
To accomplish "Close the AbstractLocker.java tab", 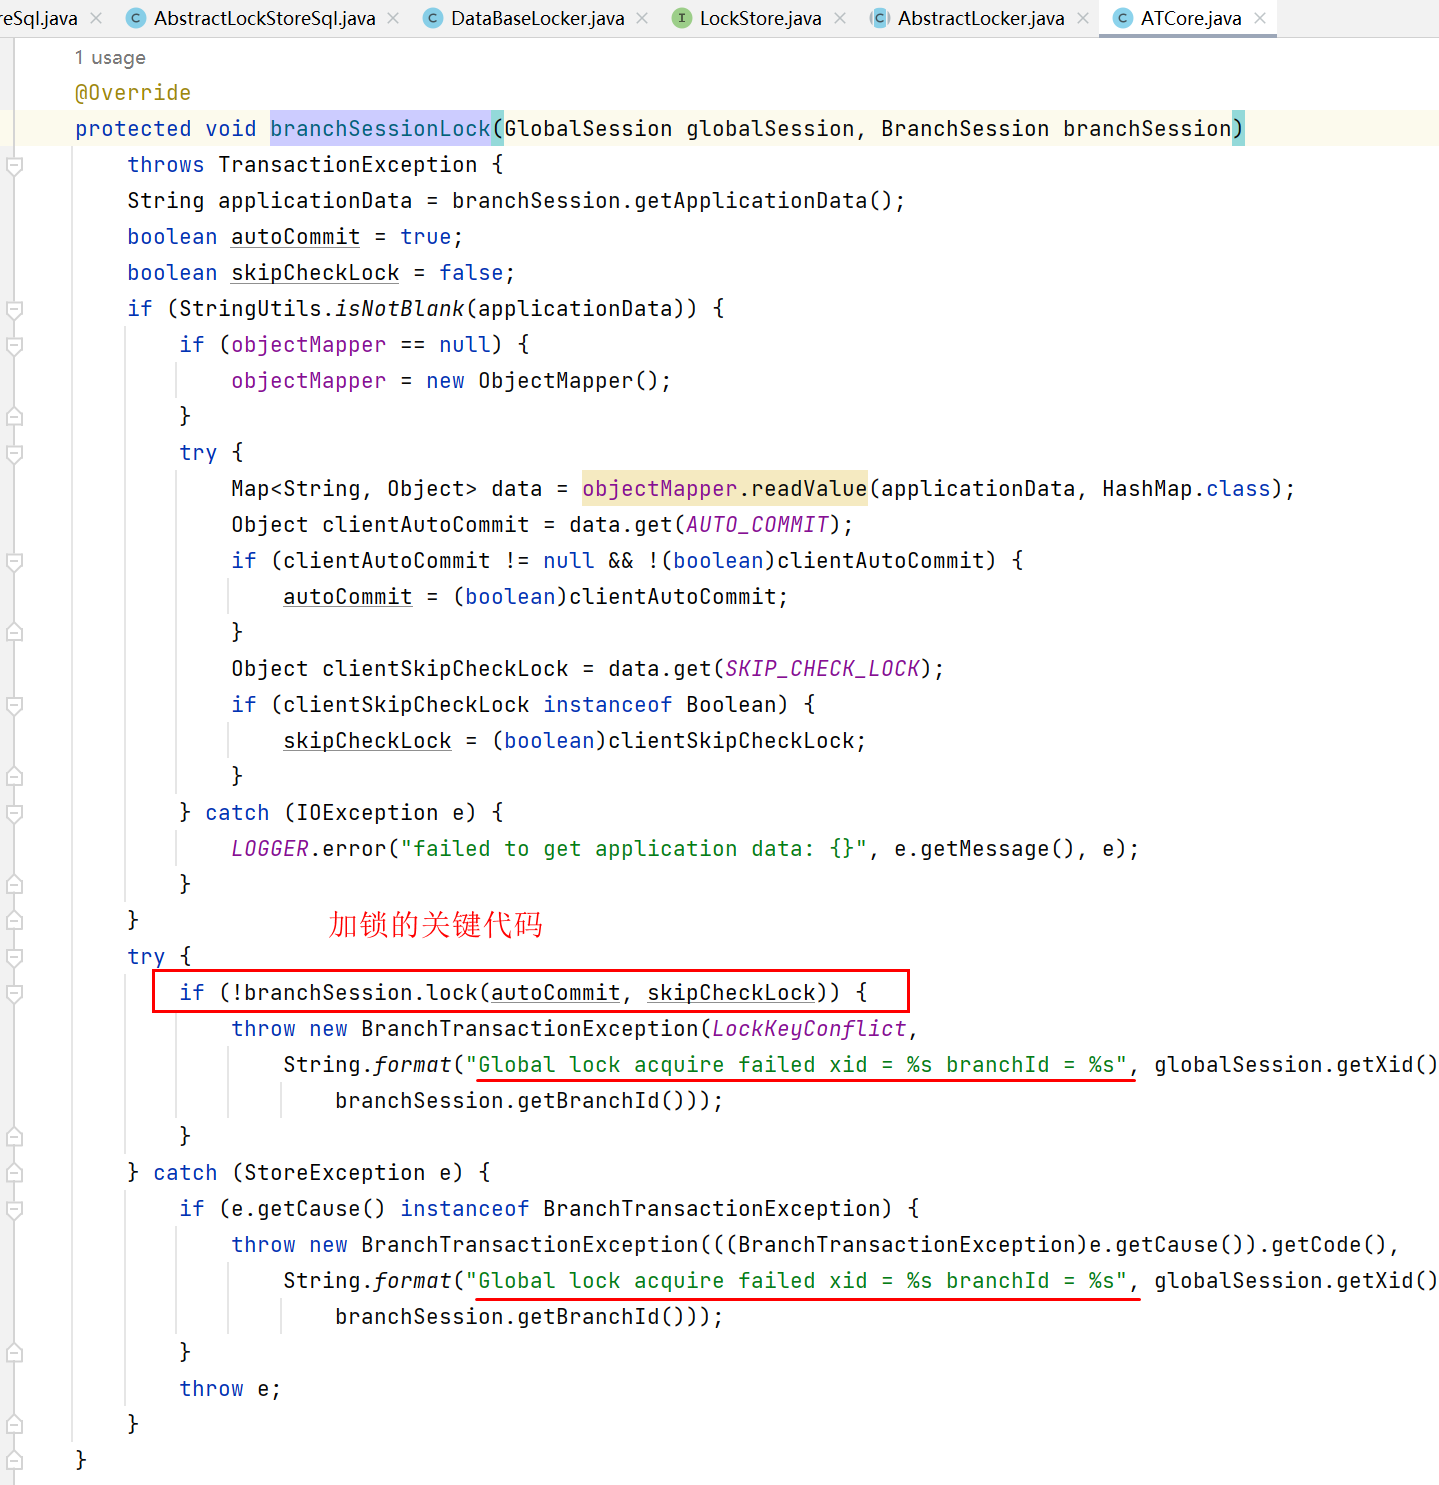I will [1083, 18].
